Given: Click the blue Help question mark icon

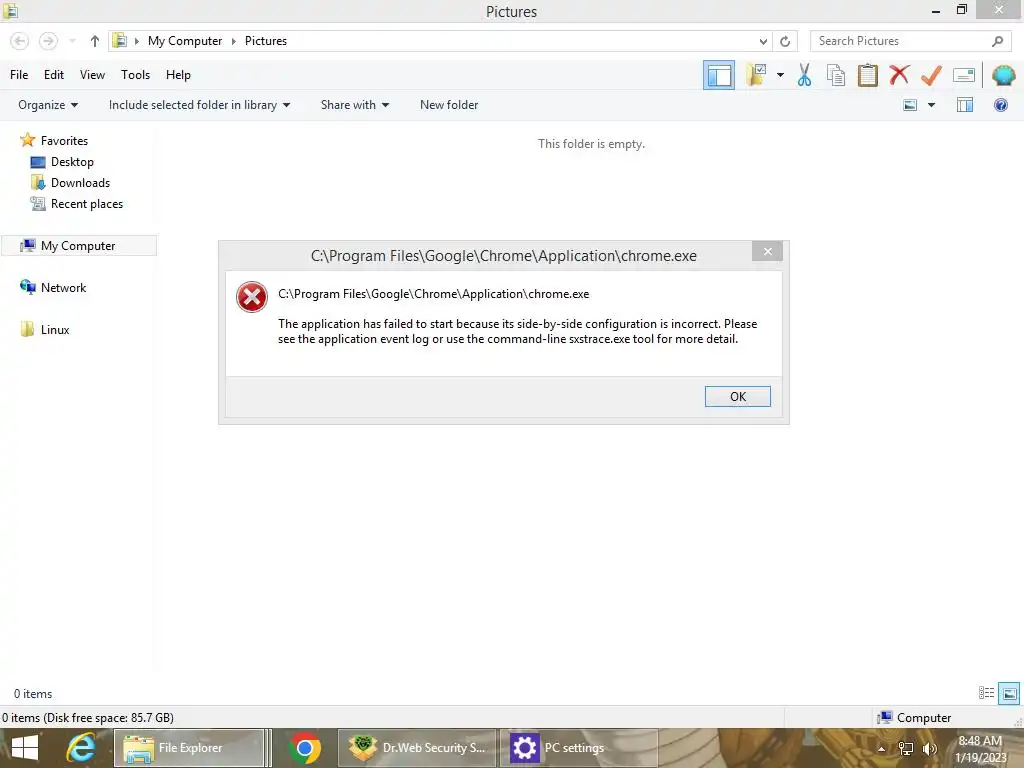Looking at the screenshot, I should (1000, 104).
